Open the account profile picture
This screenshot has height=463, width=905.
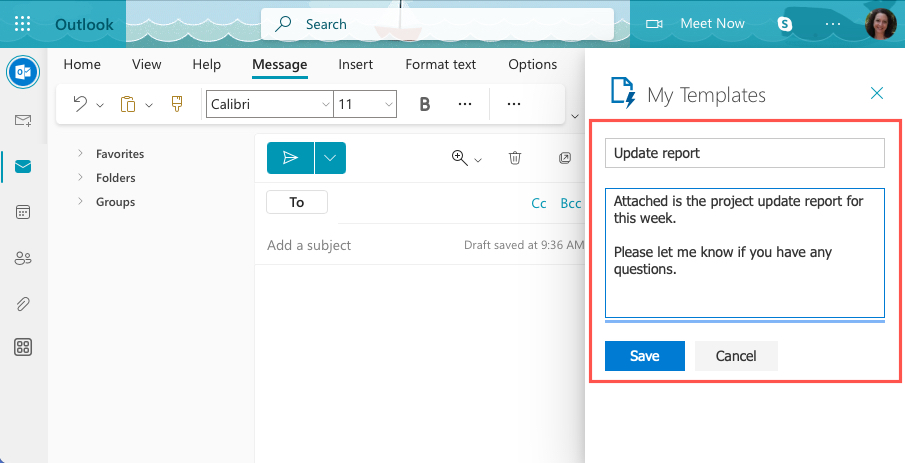tap(881, 24)
